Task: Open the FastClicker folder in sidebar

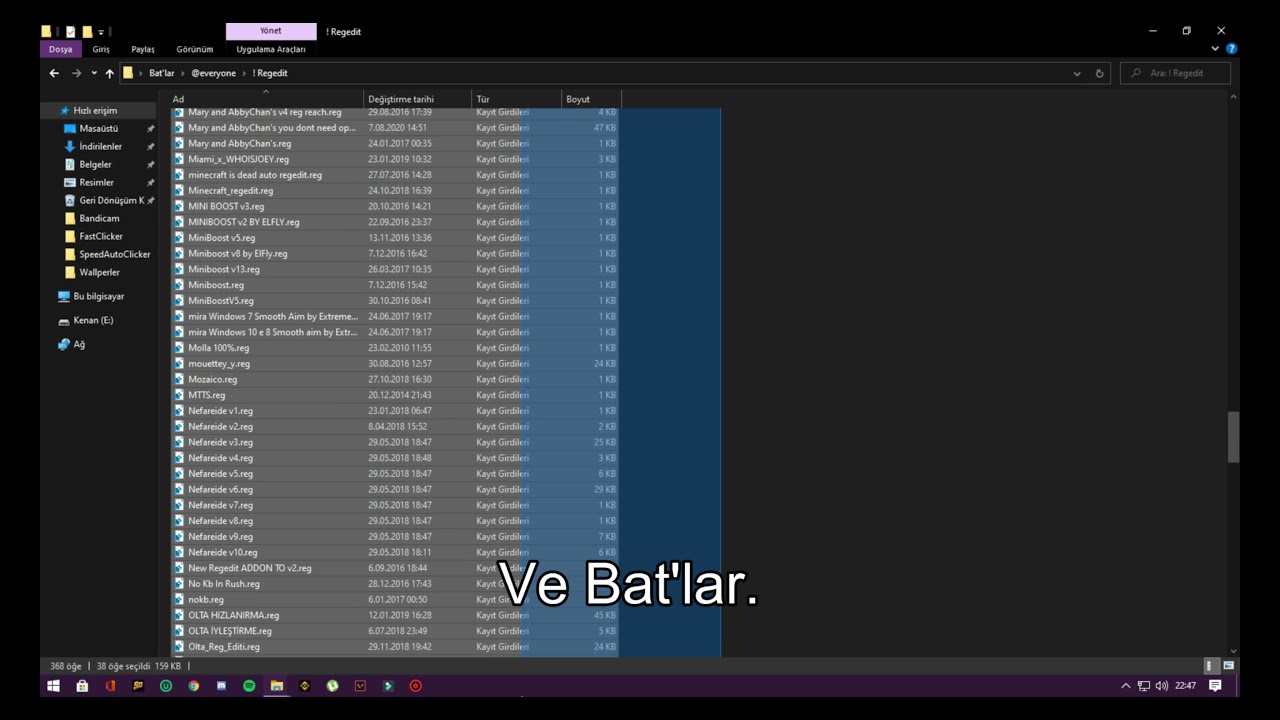Action: point(101,237)
